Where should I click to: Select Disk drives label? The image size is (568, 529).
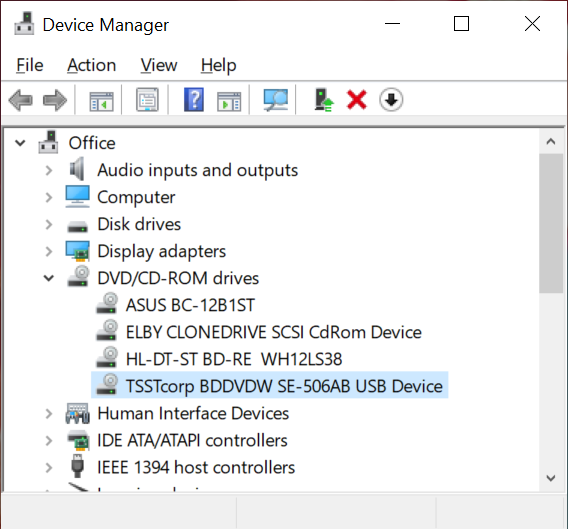(x=139, y=224)
